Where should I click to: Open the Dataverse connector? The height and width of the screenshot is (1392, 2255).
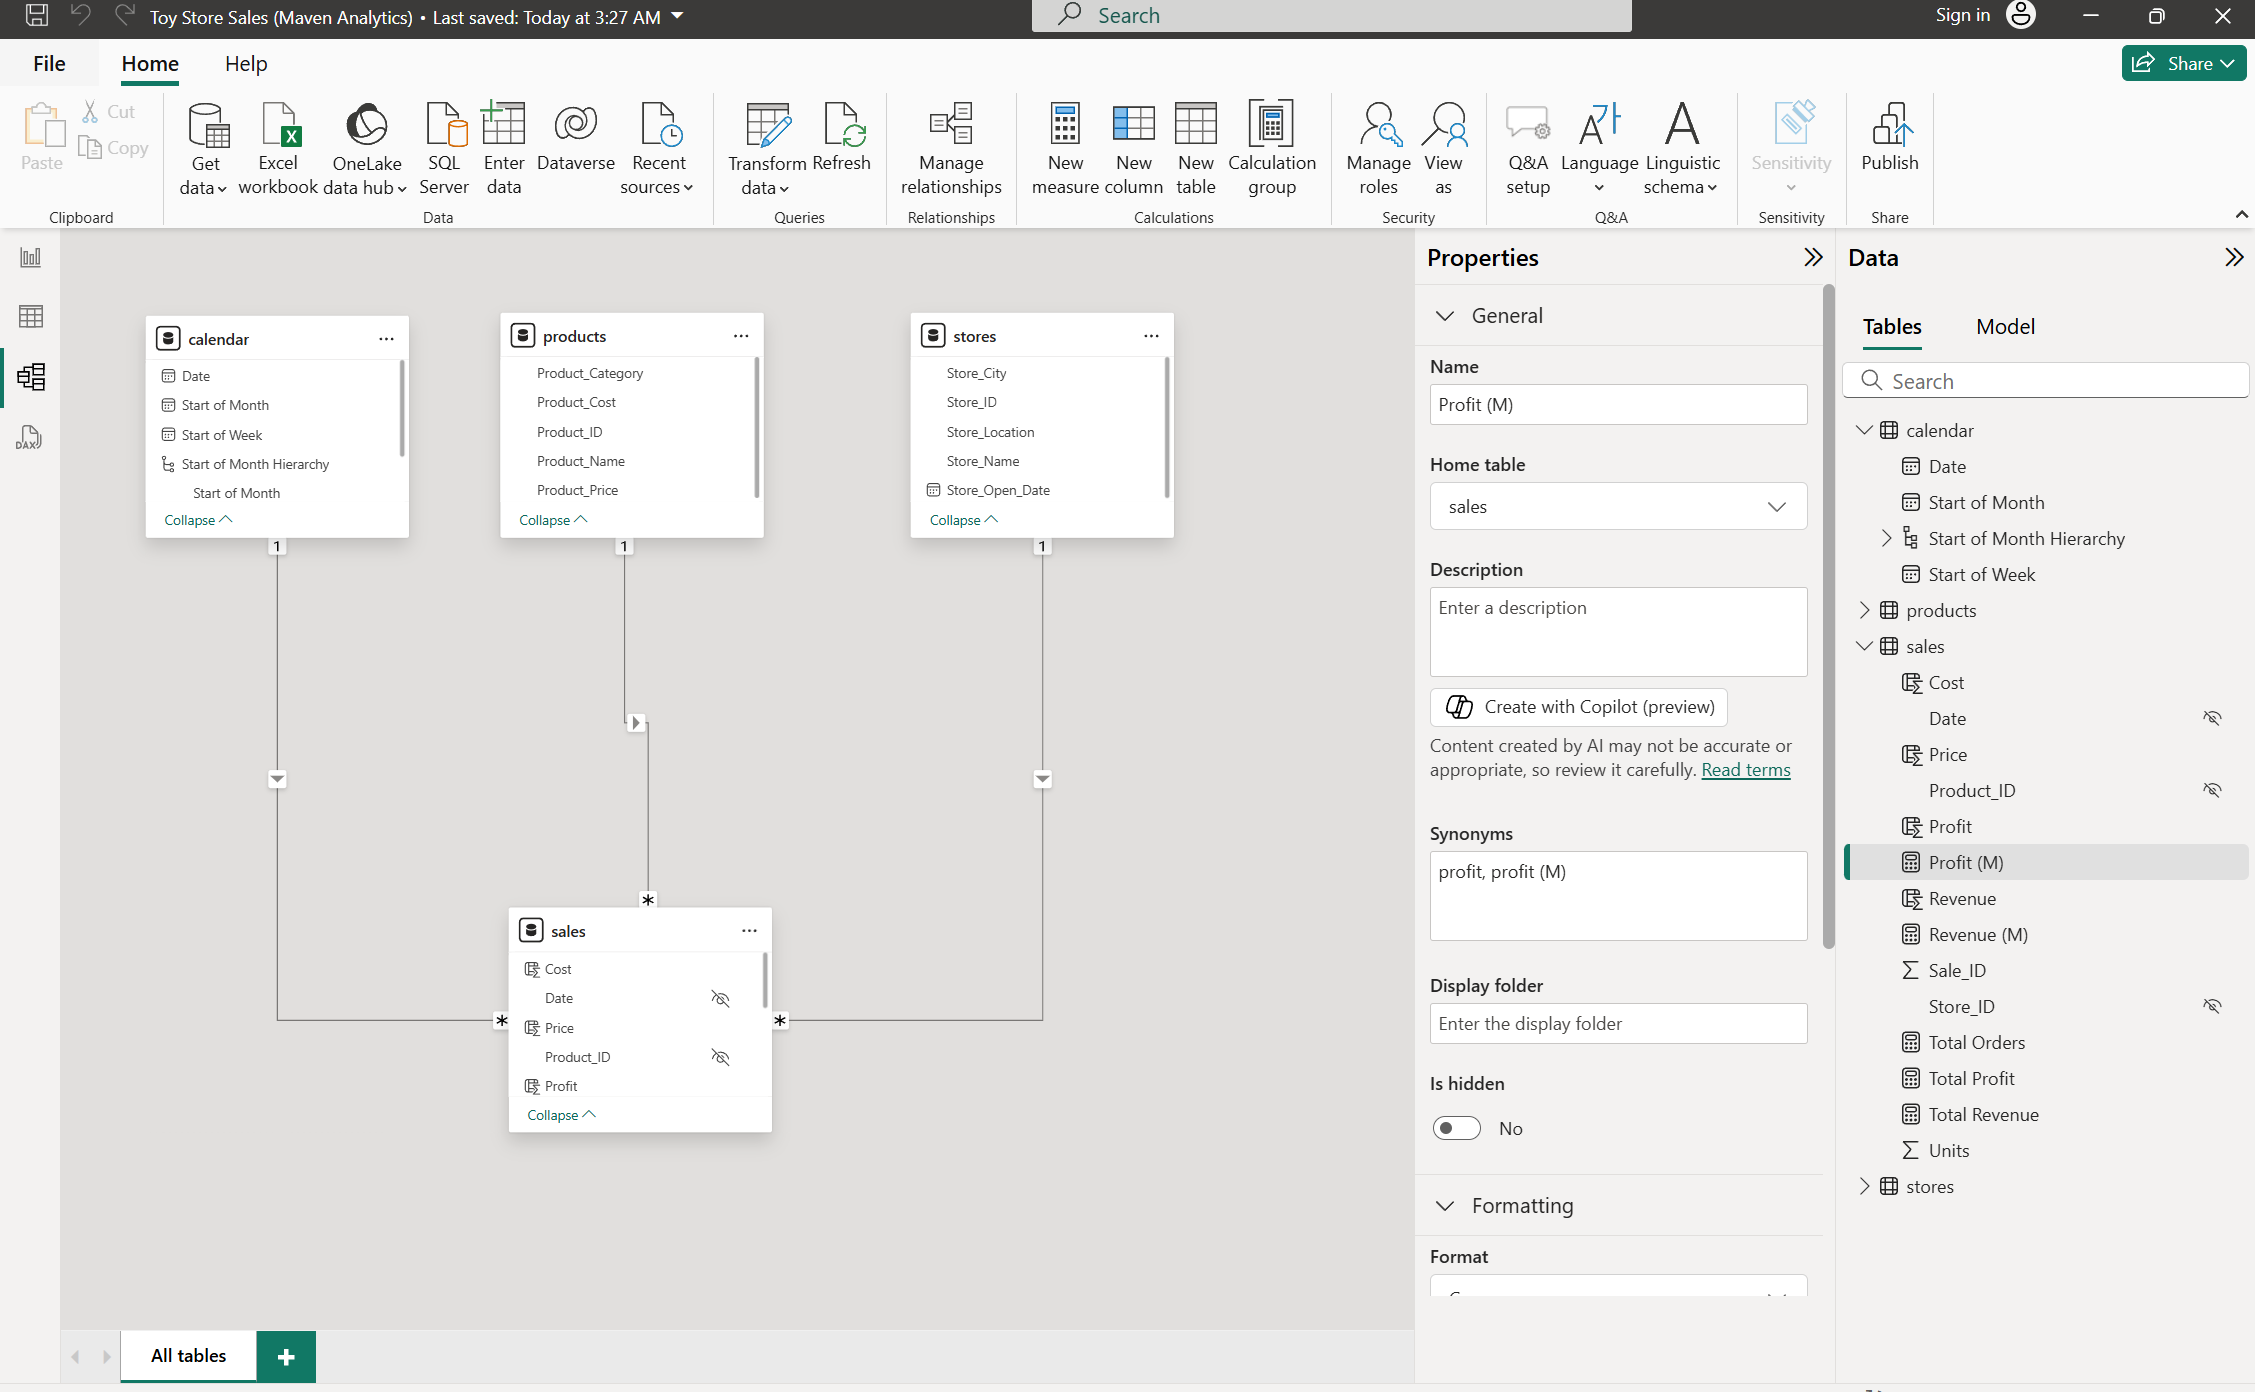[x=576, y=138]
